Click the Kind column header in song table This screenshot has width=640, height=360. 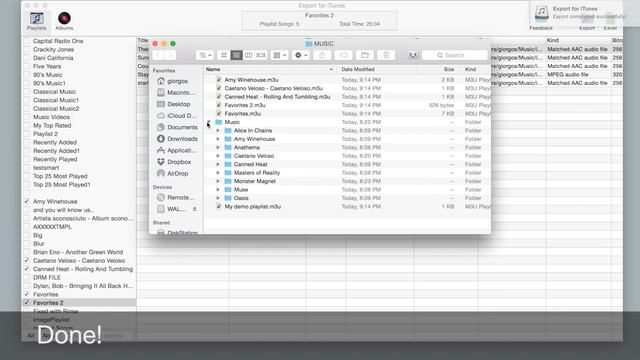(x=578, y=40)
